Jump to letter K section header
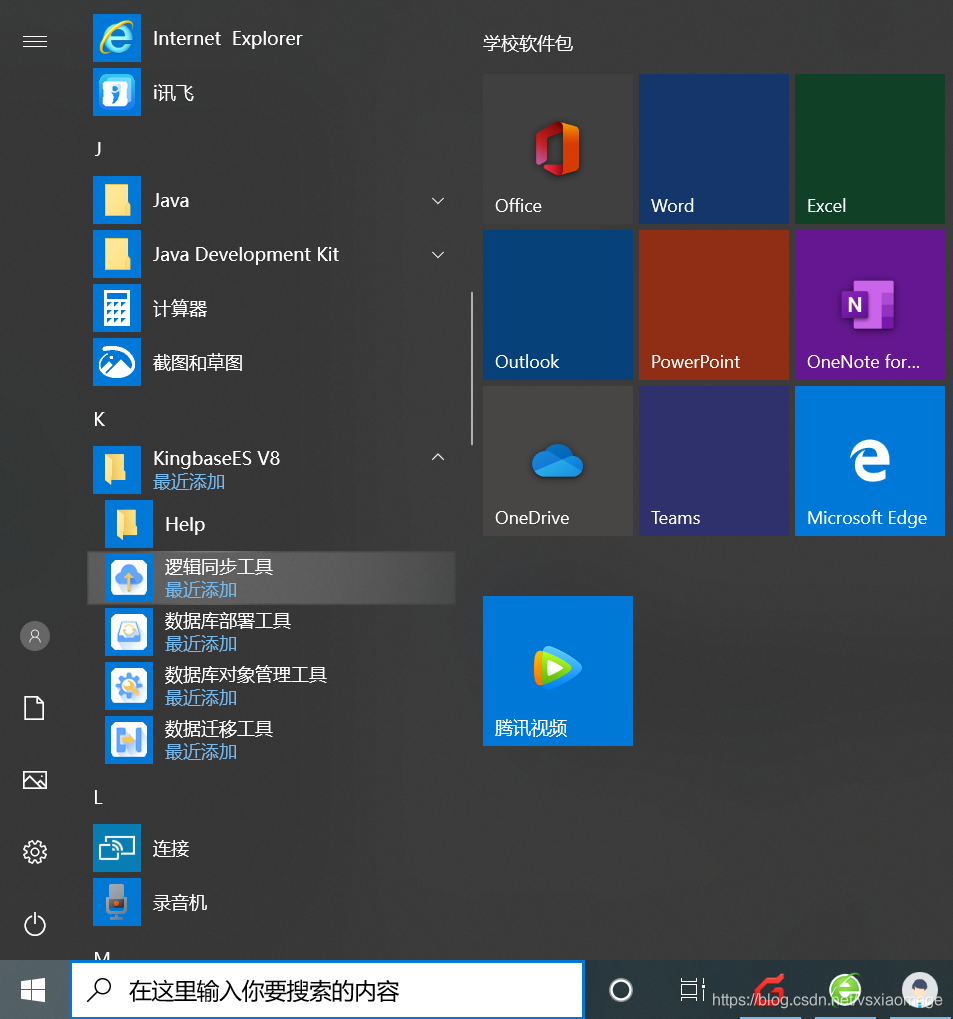The image size is (953, 1019). pyautogui.click(x=99, y=419)
